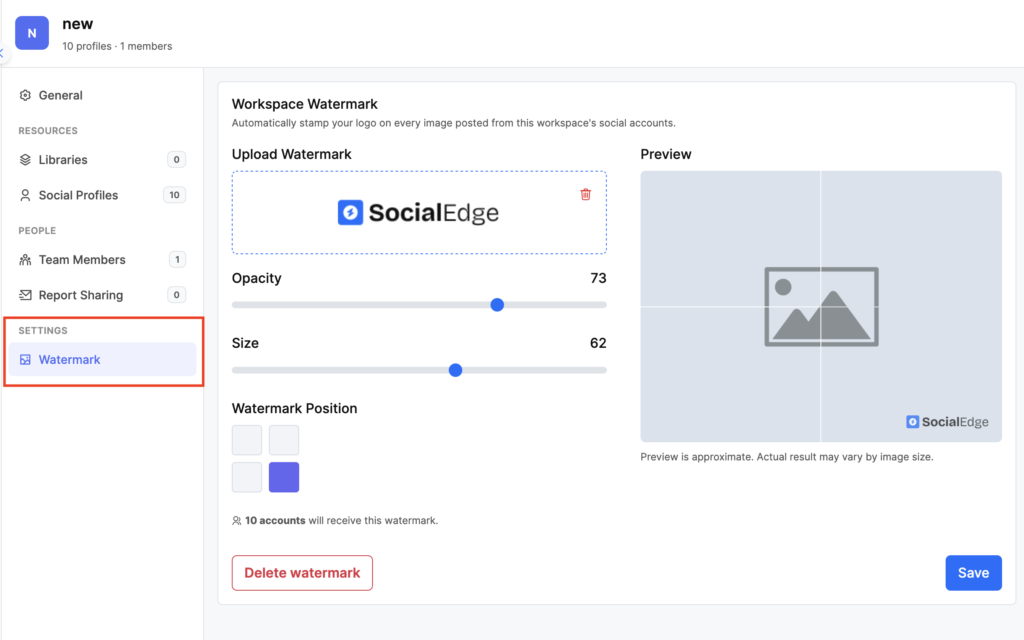Click the accounts people icon below position grid

[236, 520]
